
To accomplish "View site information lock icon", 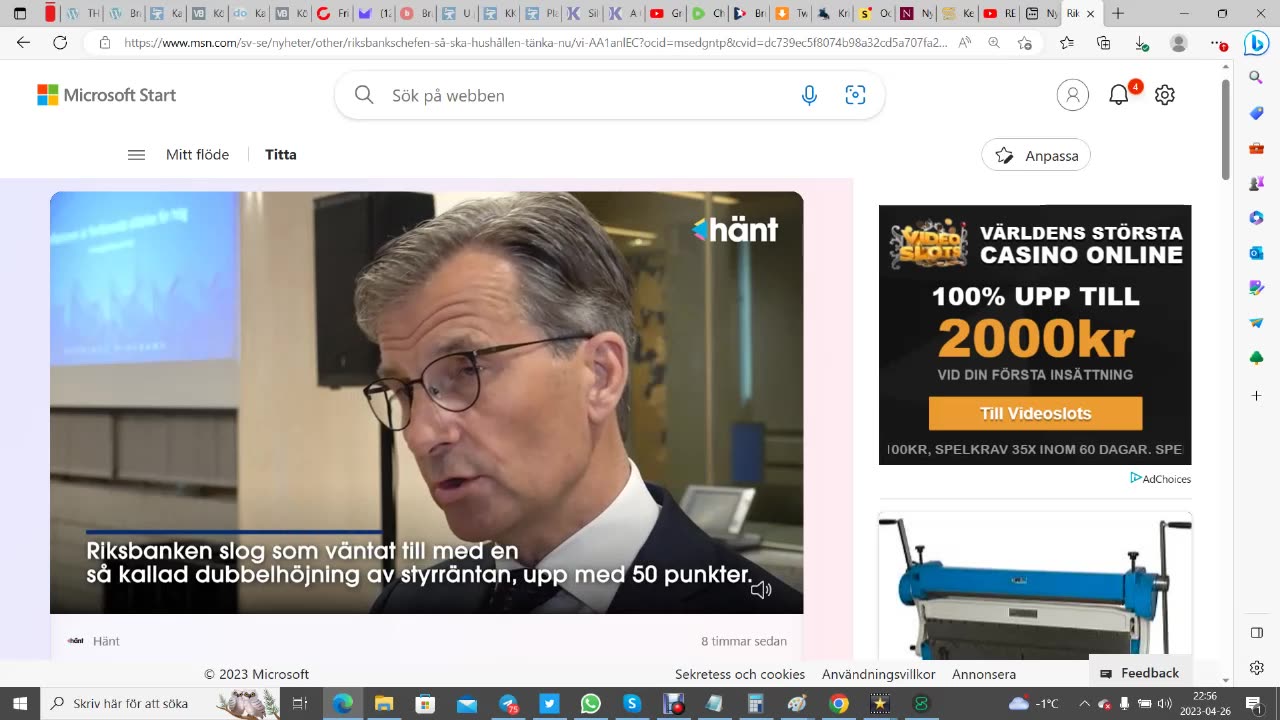I will pos(104,43).
